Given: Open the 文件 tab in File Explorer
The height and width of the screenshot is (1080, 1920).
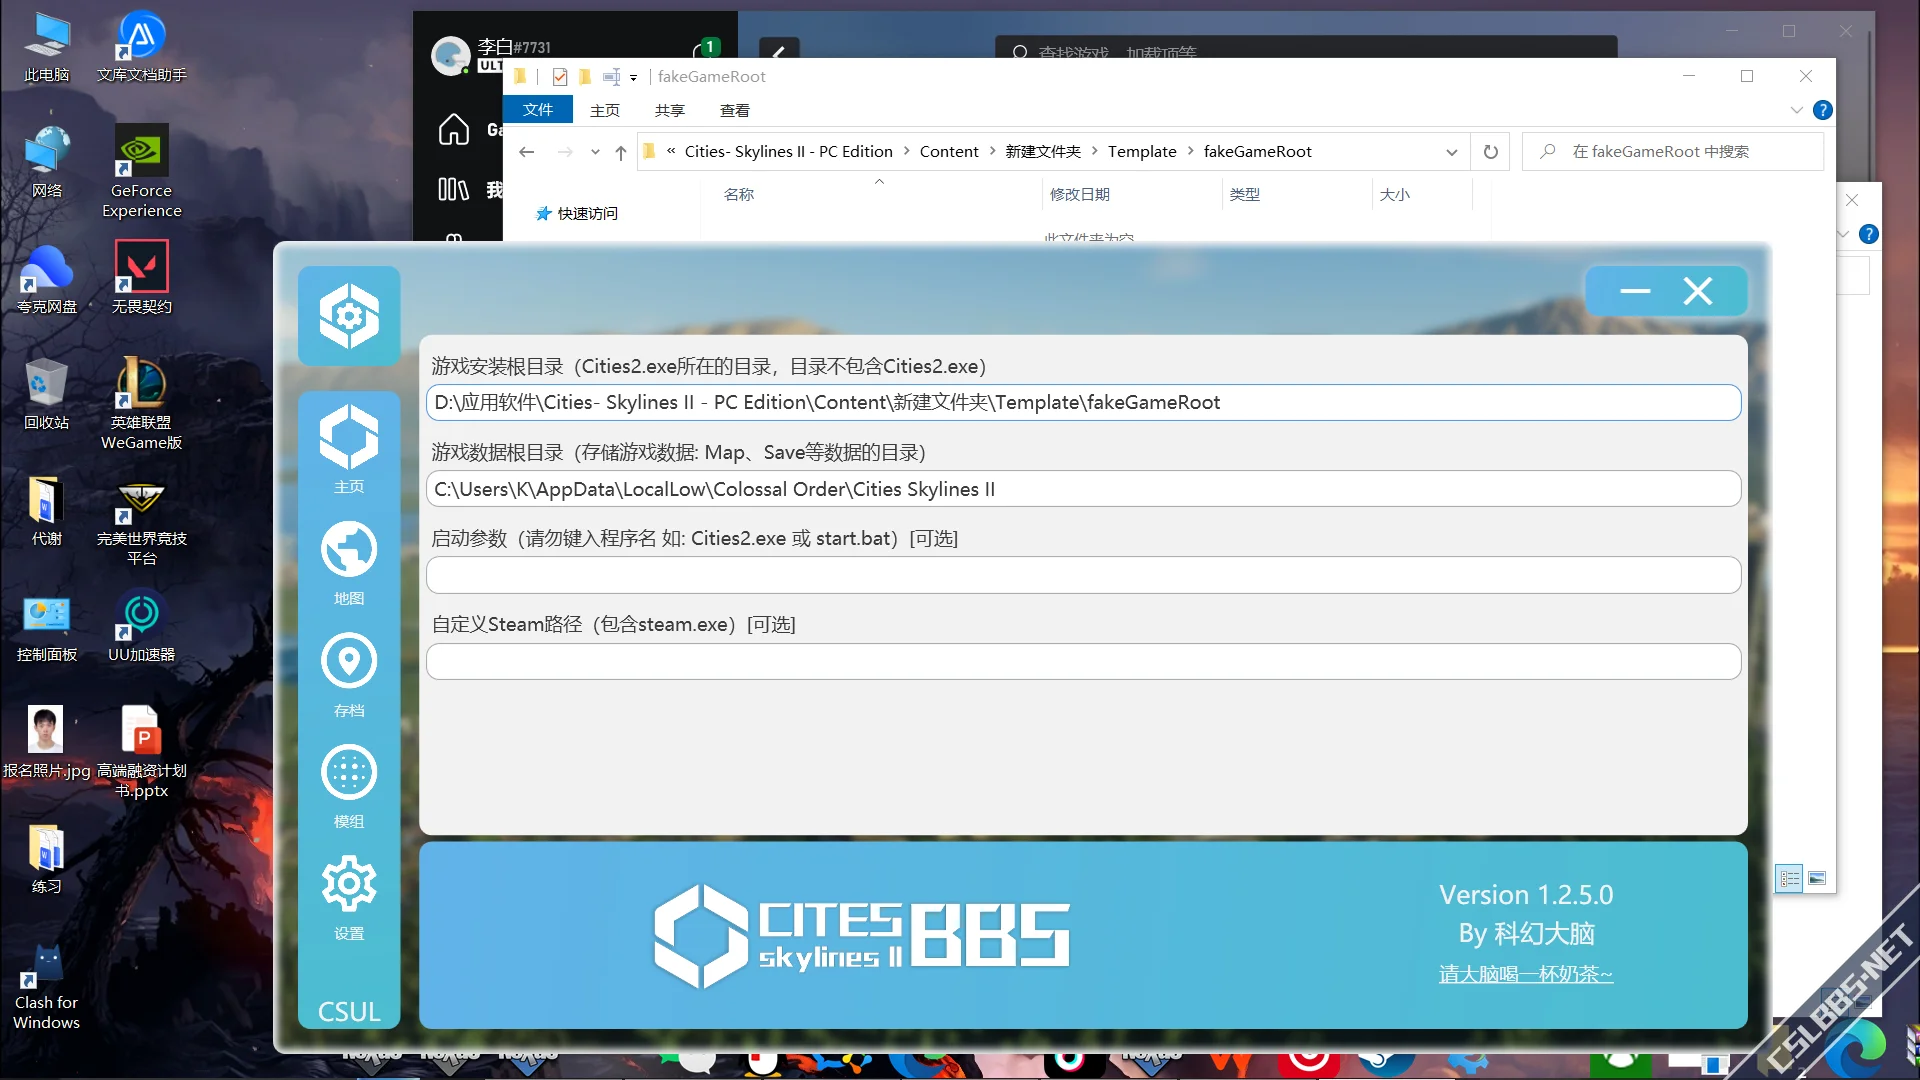Looking at the screenshot, I should 537,110.
